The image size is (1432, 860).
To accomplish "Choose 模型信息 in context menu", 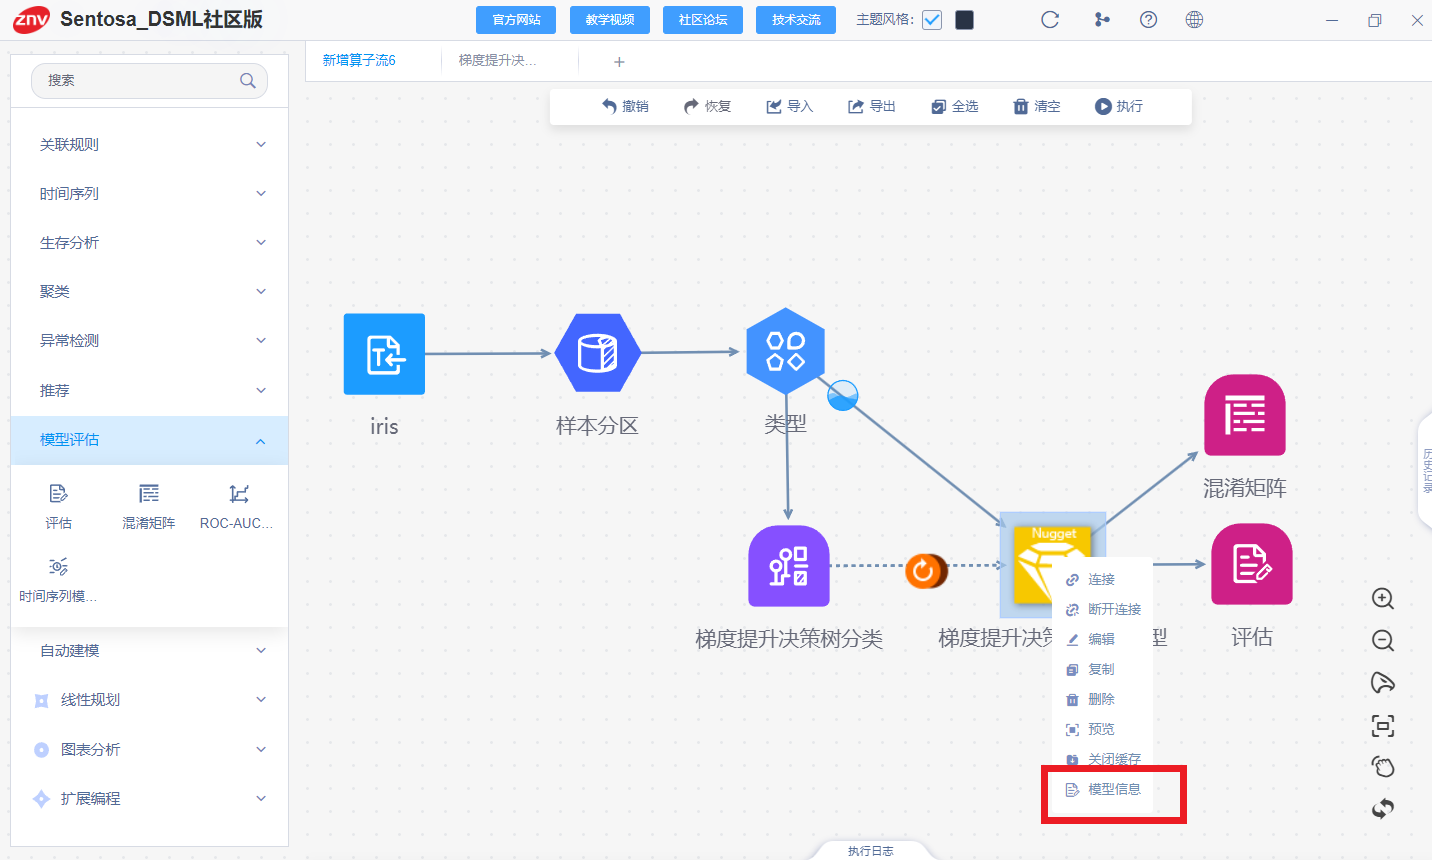I will point(1102,789).
